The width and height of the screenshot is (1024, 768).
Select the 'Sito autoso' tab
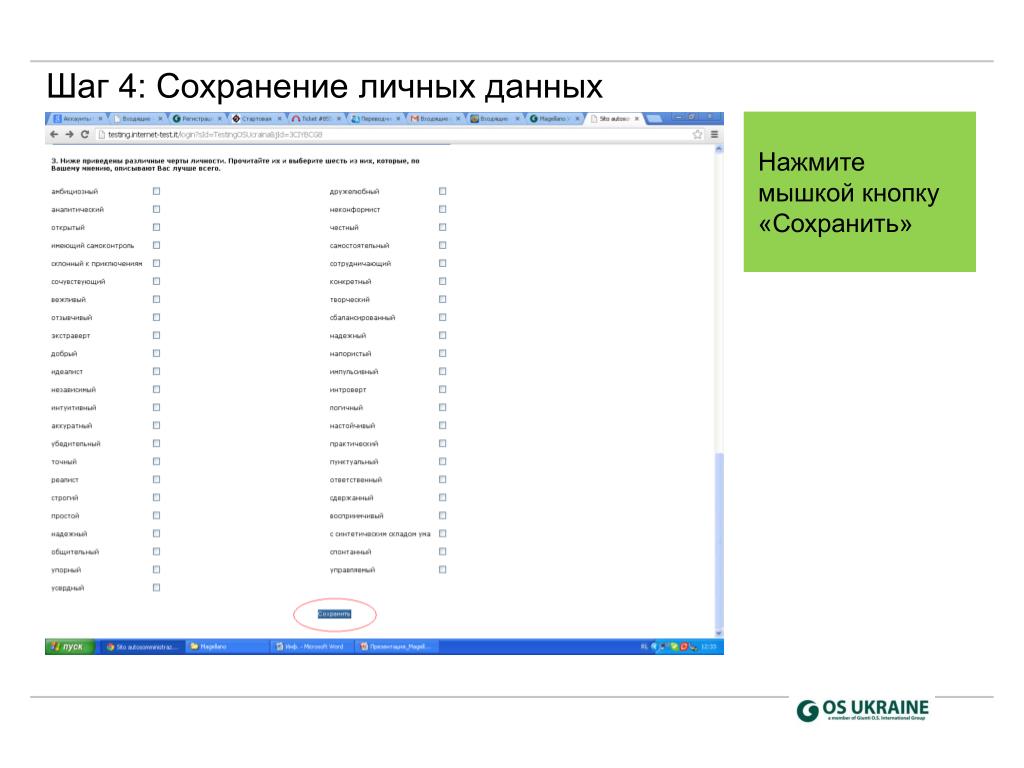click(614, 119)
